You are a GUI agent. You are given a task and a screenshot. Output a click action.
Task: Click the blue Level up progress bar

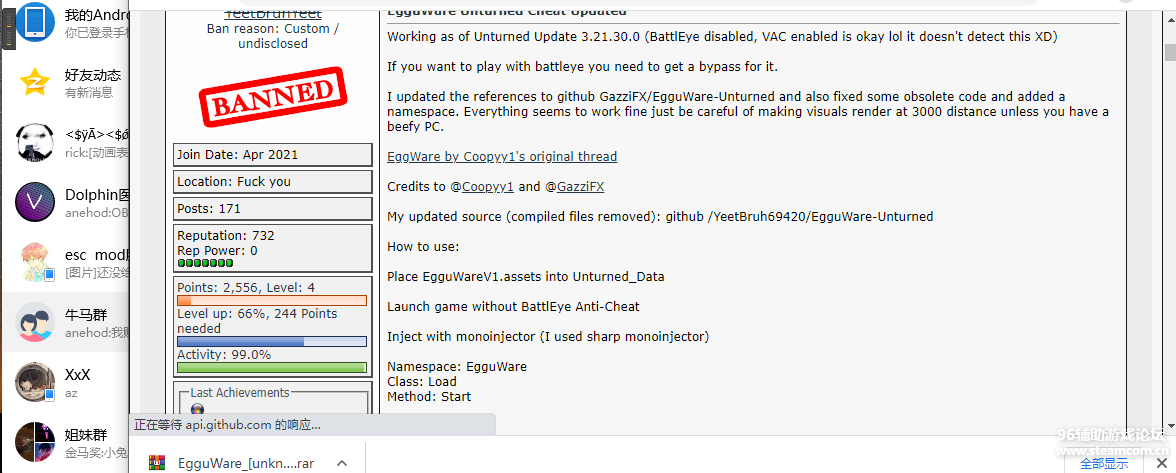click(272, 341)
